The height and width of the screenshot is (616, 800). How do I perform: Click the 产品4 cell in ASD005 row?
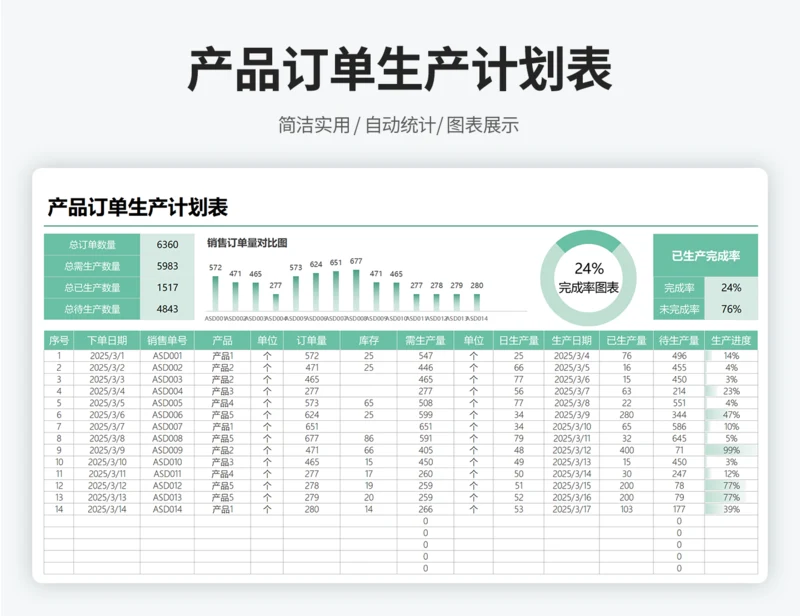click(x=222, y=403)
